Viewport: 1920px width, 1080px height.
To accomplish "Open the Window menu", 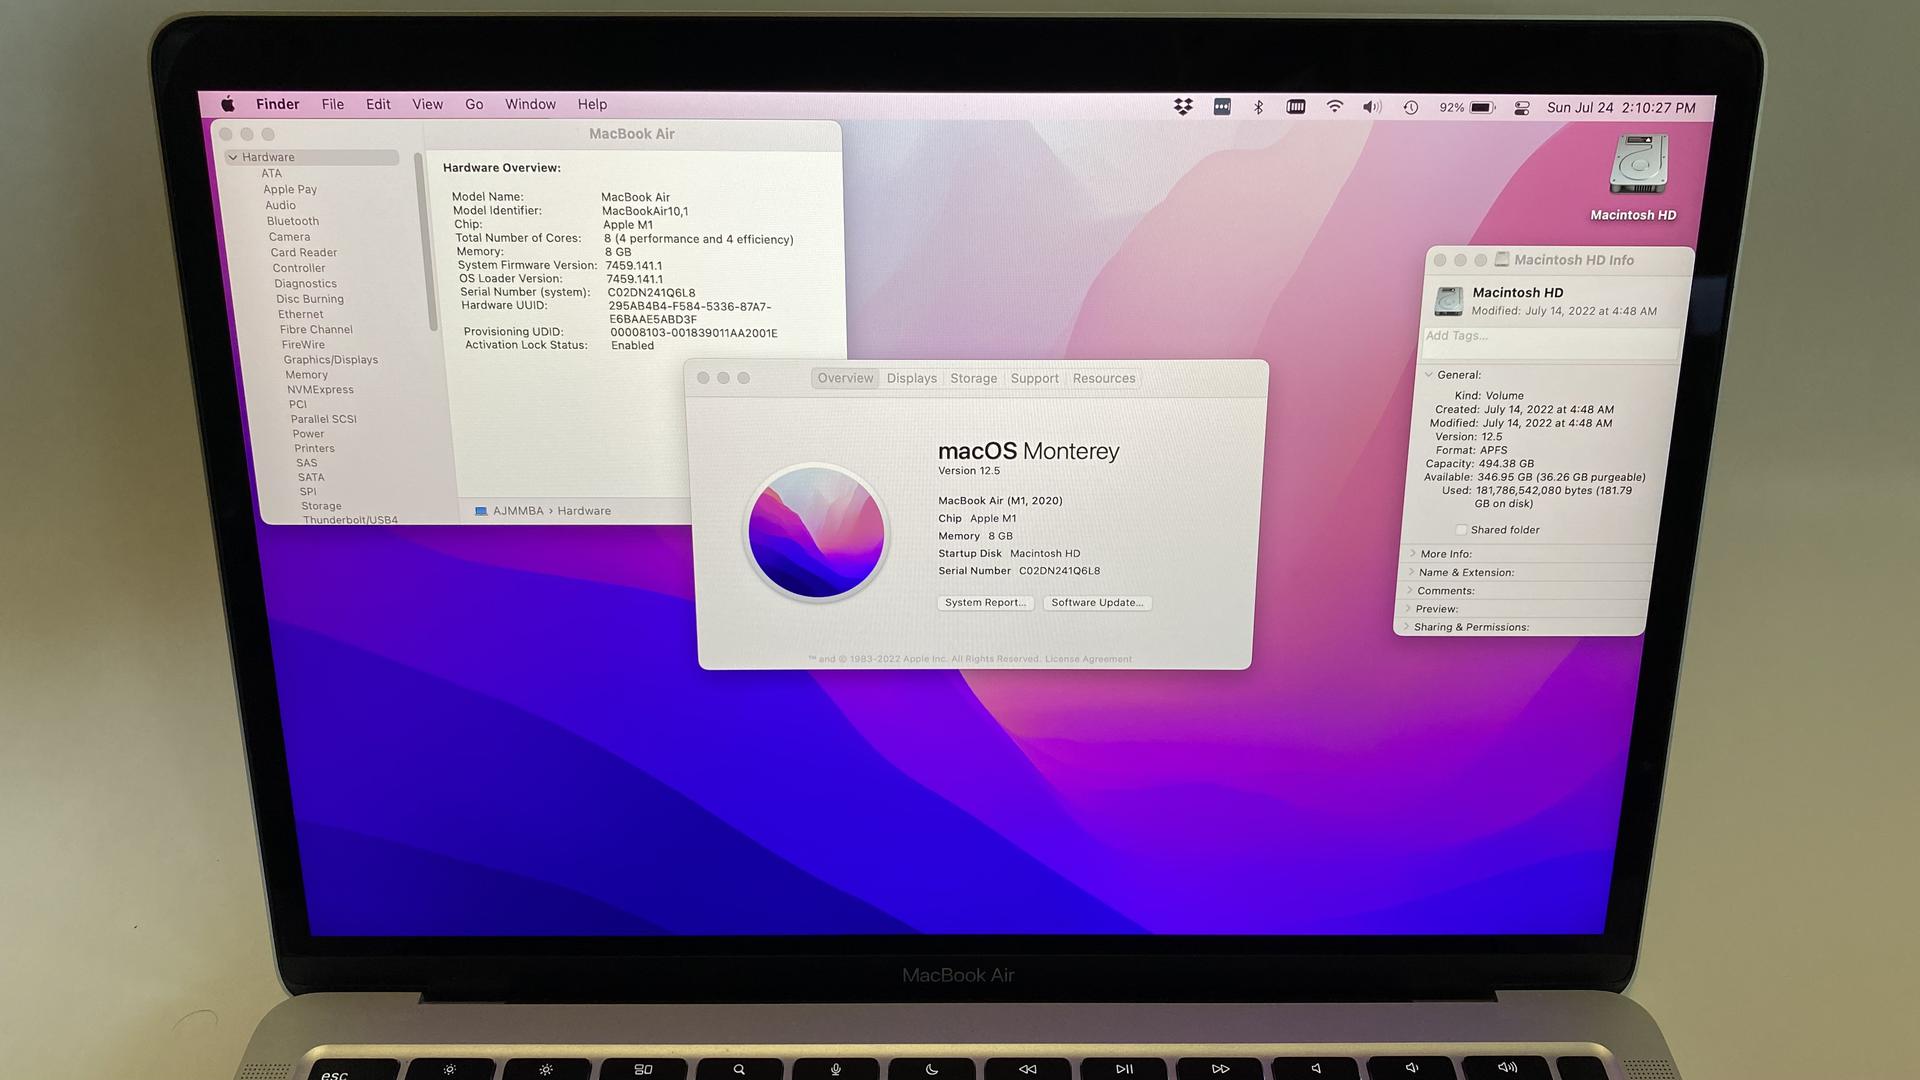I will coord(530,104).
